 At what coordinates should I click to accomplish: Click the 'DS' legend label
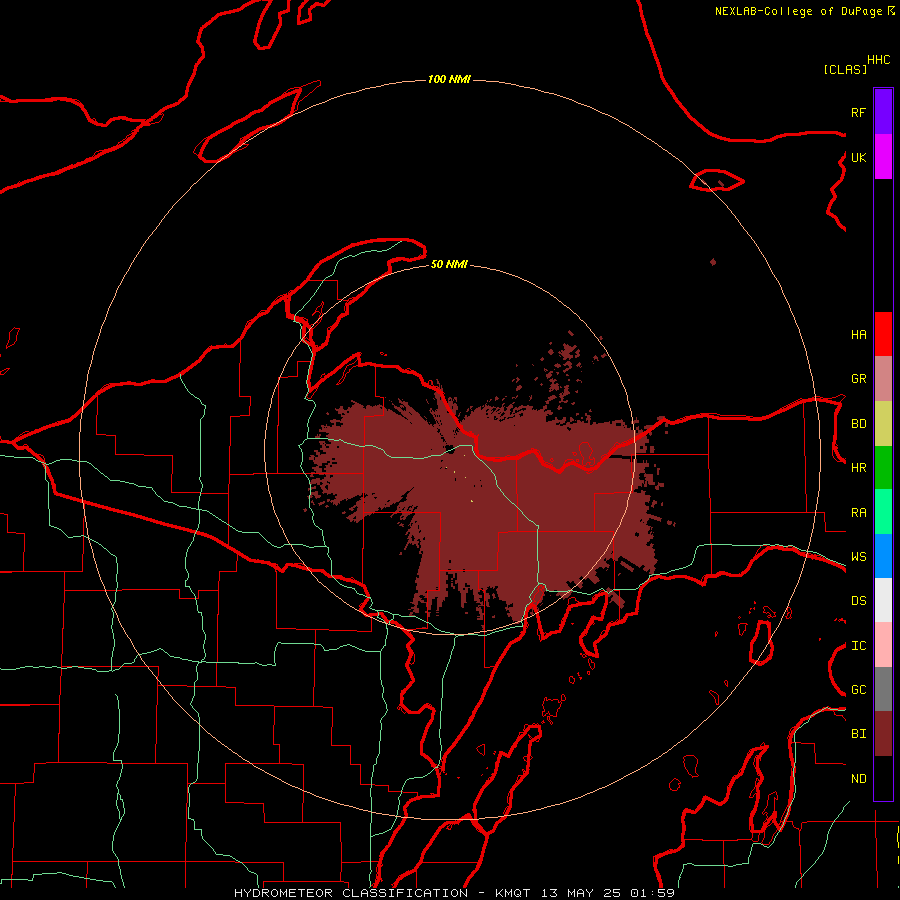click(x=858, y=601)
